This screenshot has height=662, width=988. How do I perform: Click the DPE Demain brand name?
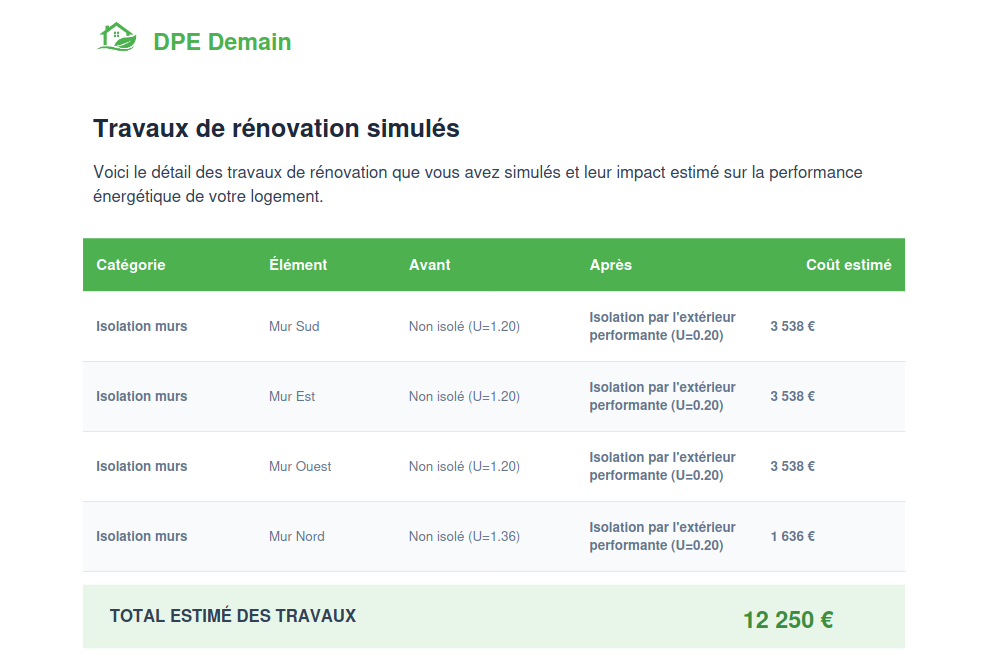point(222,42)
